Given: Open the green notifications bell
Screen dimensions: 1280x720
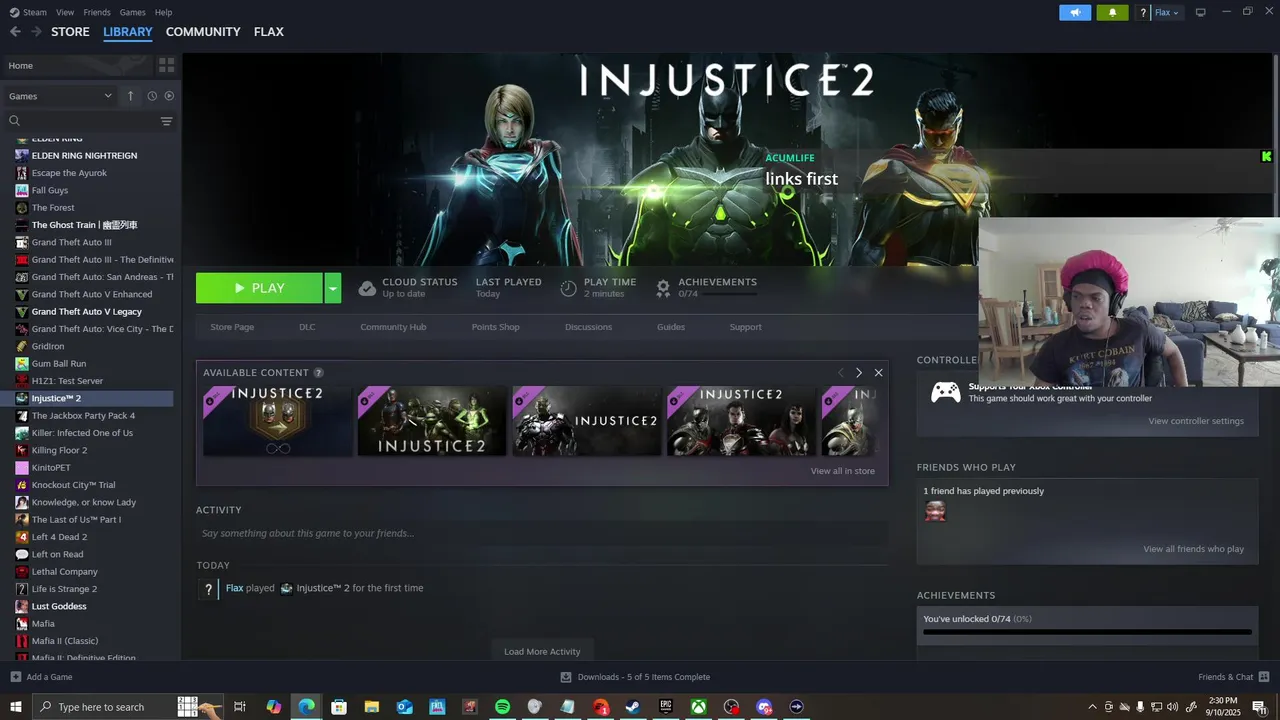Looking at the screenshot, I should coord(1112,12).
